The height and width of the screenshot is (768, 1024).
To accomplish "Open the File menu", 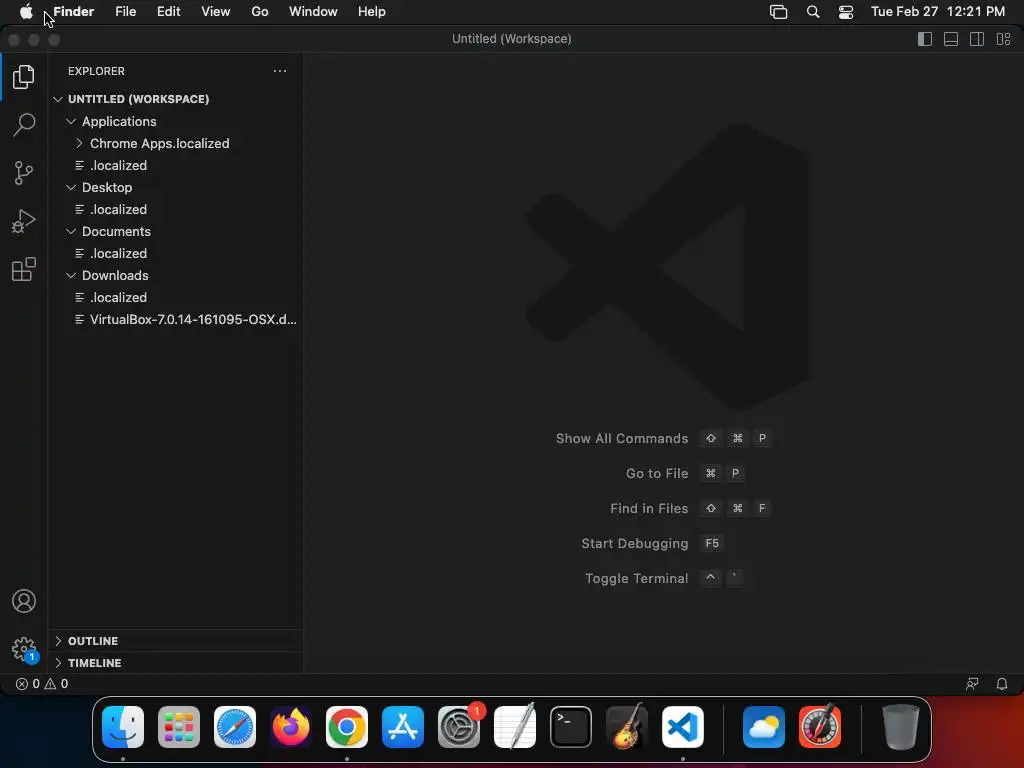I will [125, 11].
